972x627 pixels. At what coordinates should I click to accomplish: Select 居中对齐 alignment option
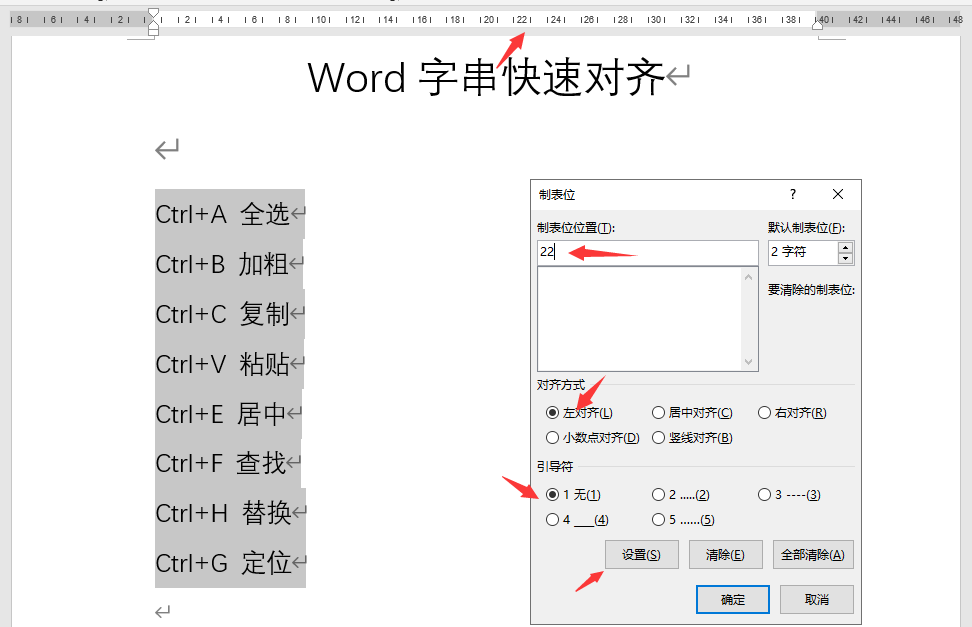click(x=692, y=412)
